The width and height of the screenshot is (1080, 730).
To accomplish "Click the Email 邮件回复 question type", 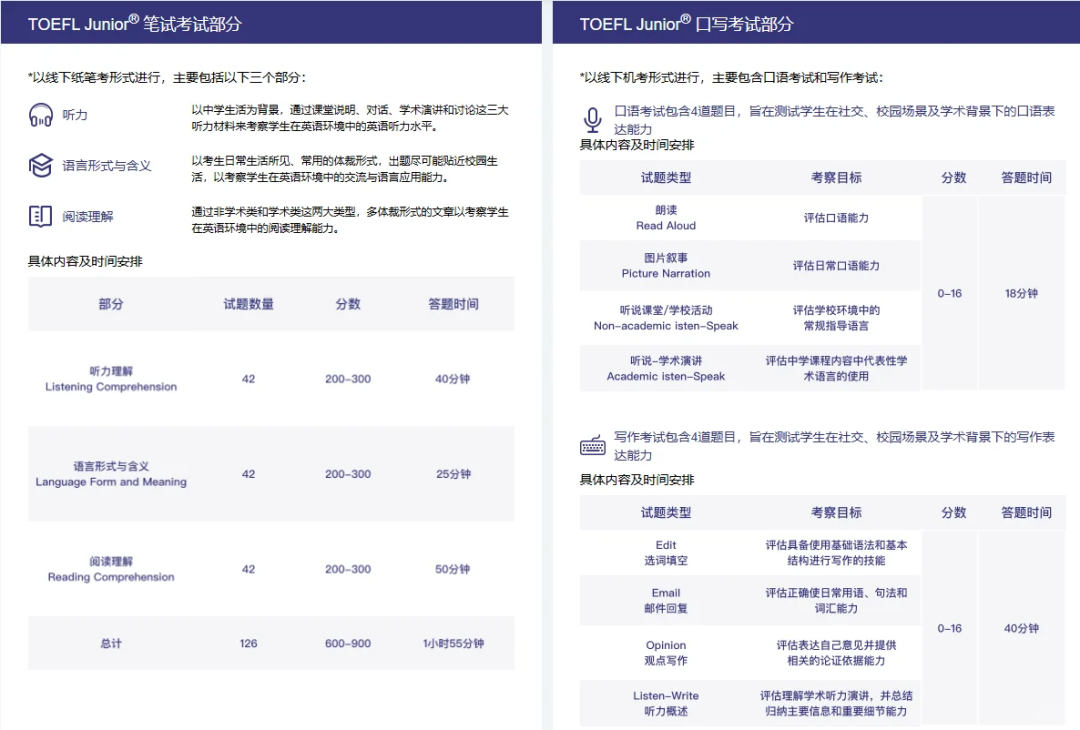I will (666, 601).
